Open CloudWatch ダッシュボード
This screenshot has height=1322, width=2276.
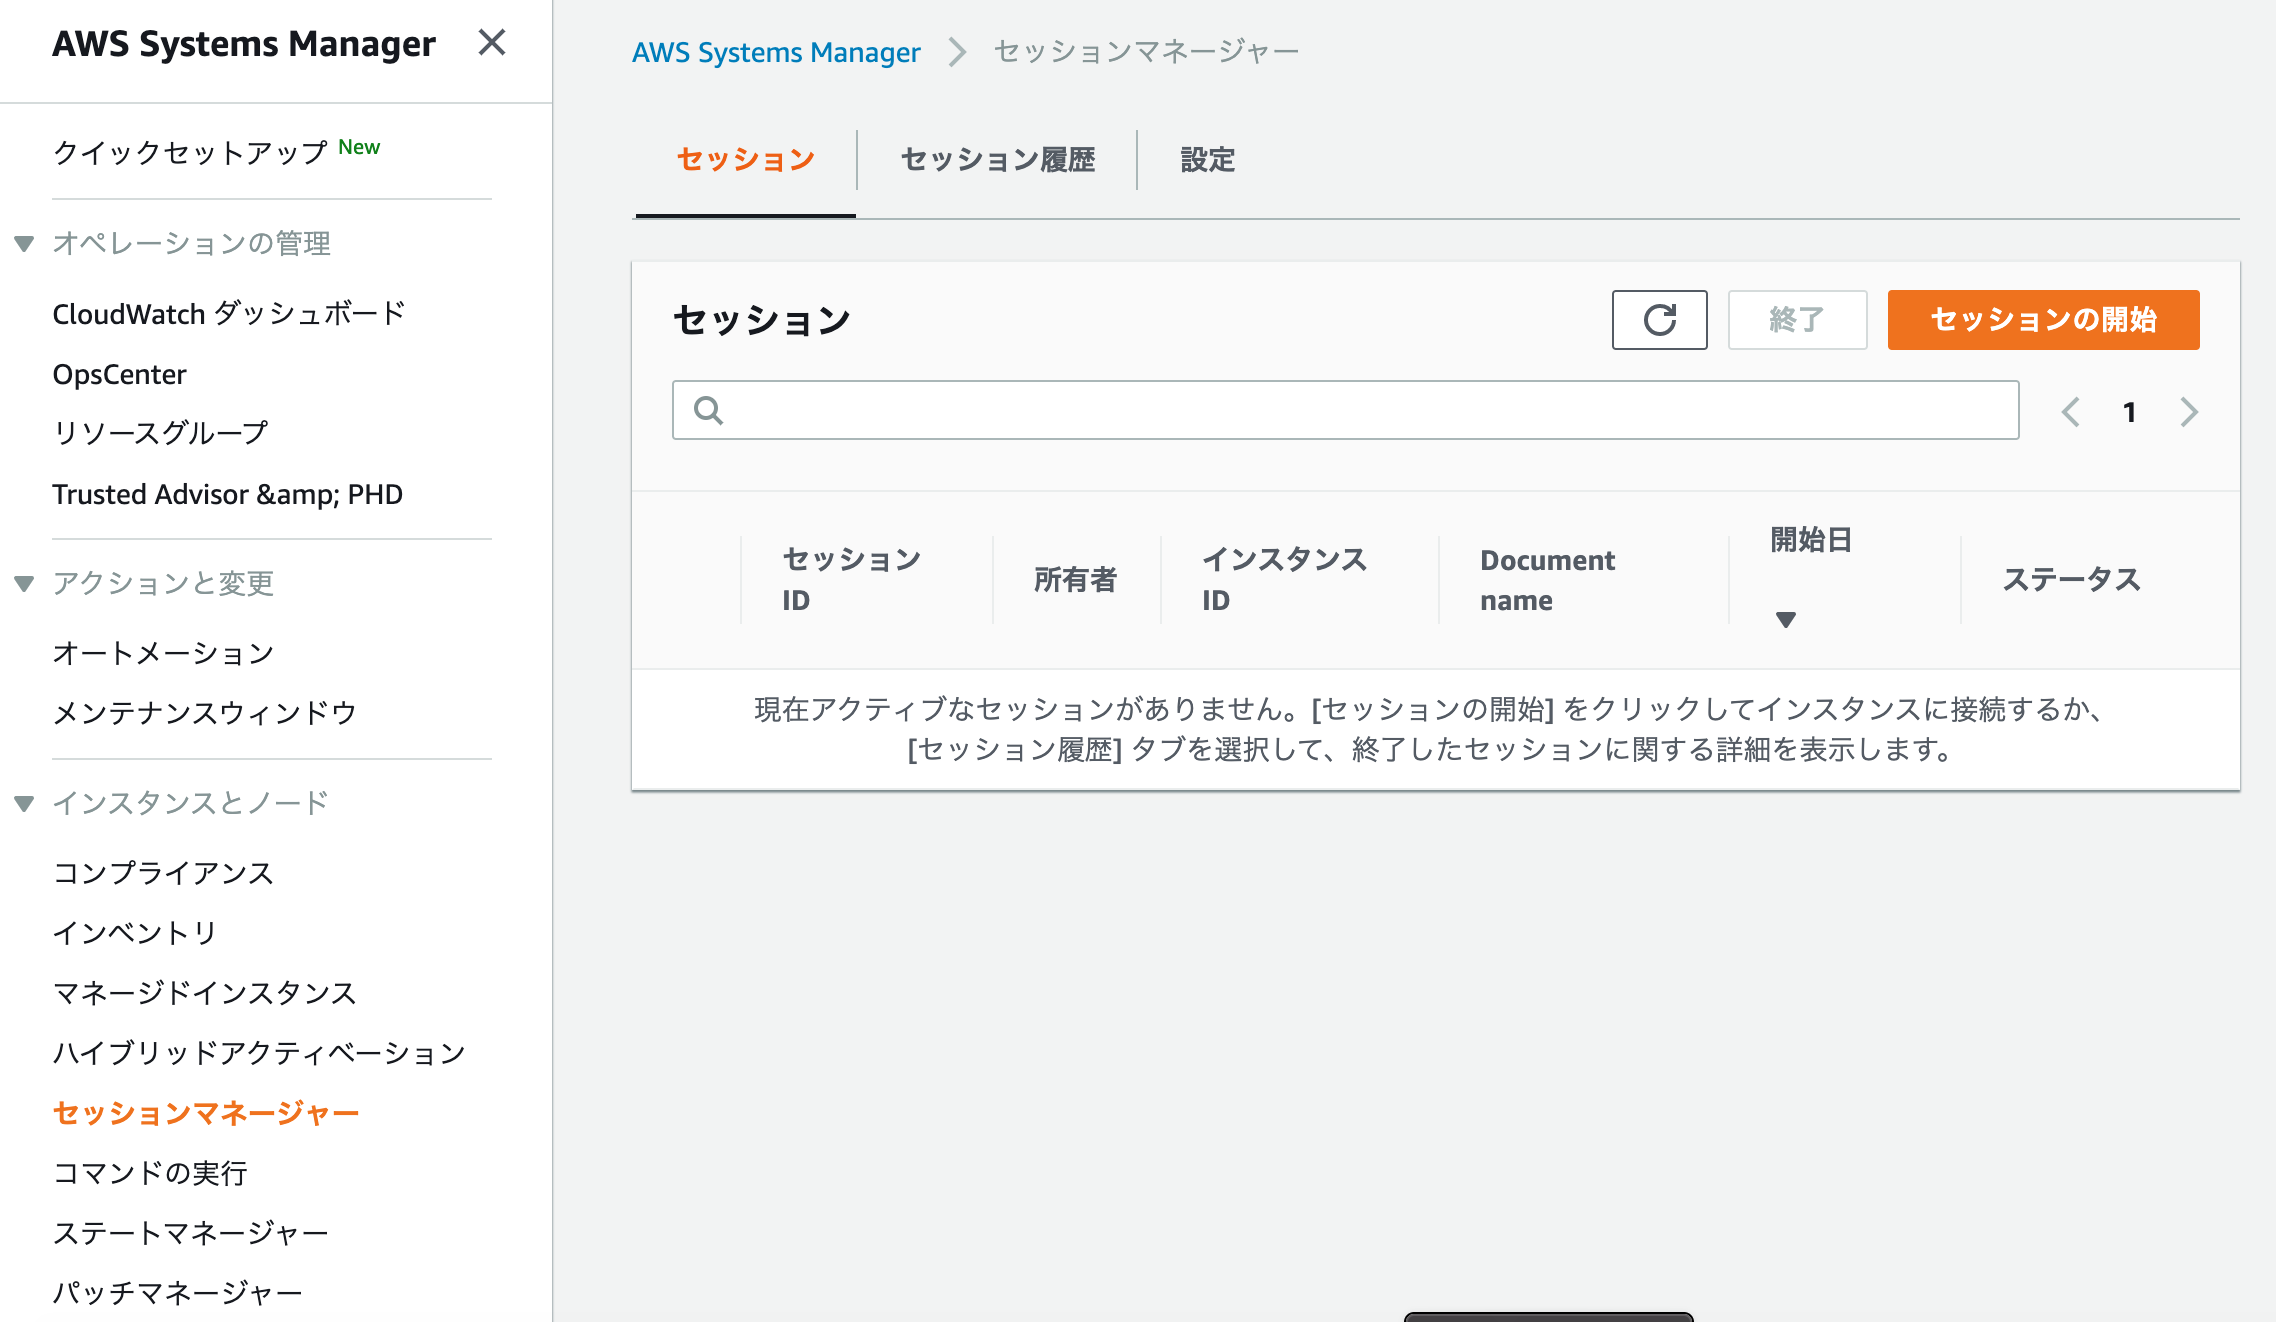click(229, 313)
